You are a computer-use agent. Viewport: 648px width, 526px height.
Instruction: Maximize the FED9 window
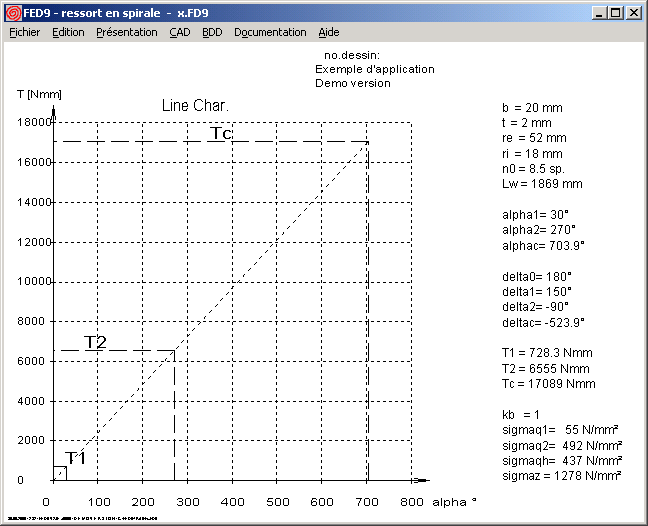[615, 13]
